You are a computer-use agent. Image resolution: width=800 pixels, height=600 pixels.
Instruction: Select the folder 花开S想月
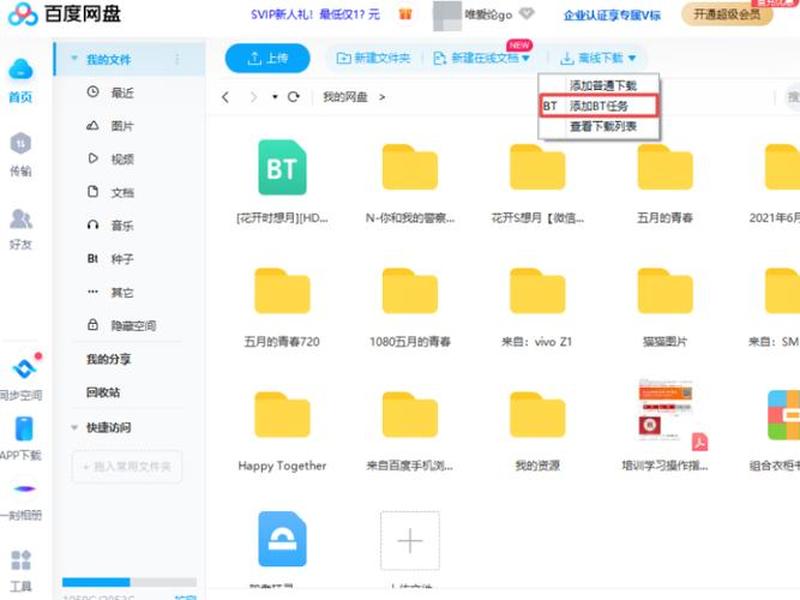tap(537, 167)
